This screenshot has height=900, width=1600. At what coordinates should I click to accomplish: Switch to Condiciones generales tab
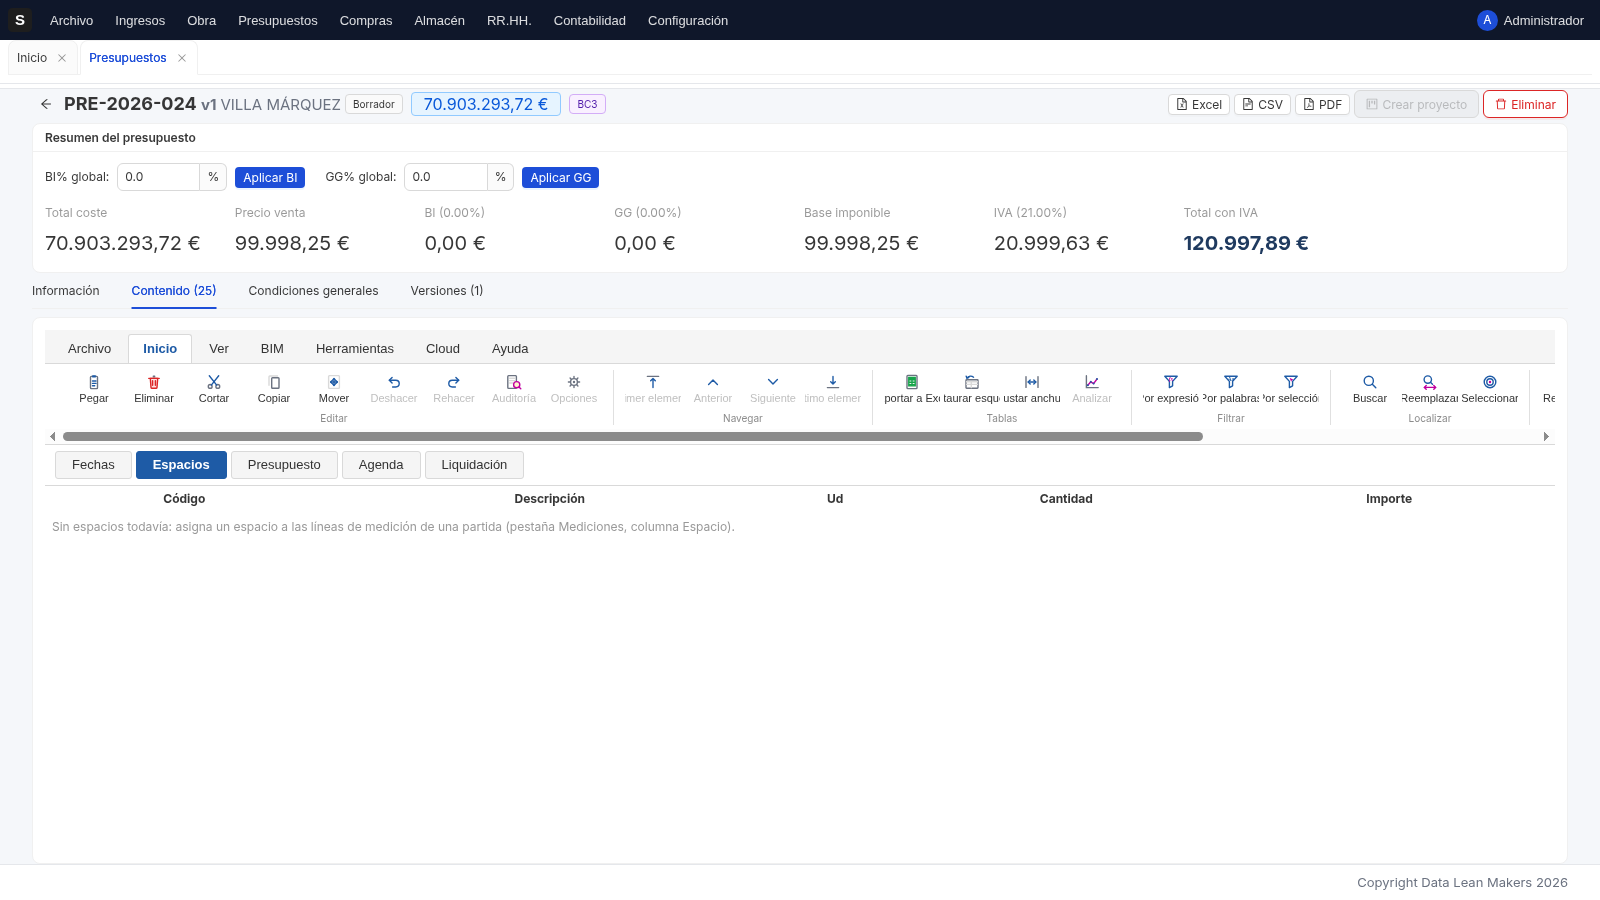click(x=313, y=291)
